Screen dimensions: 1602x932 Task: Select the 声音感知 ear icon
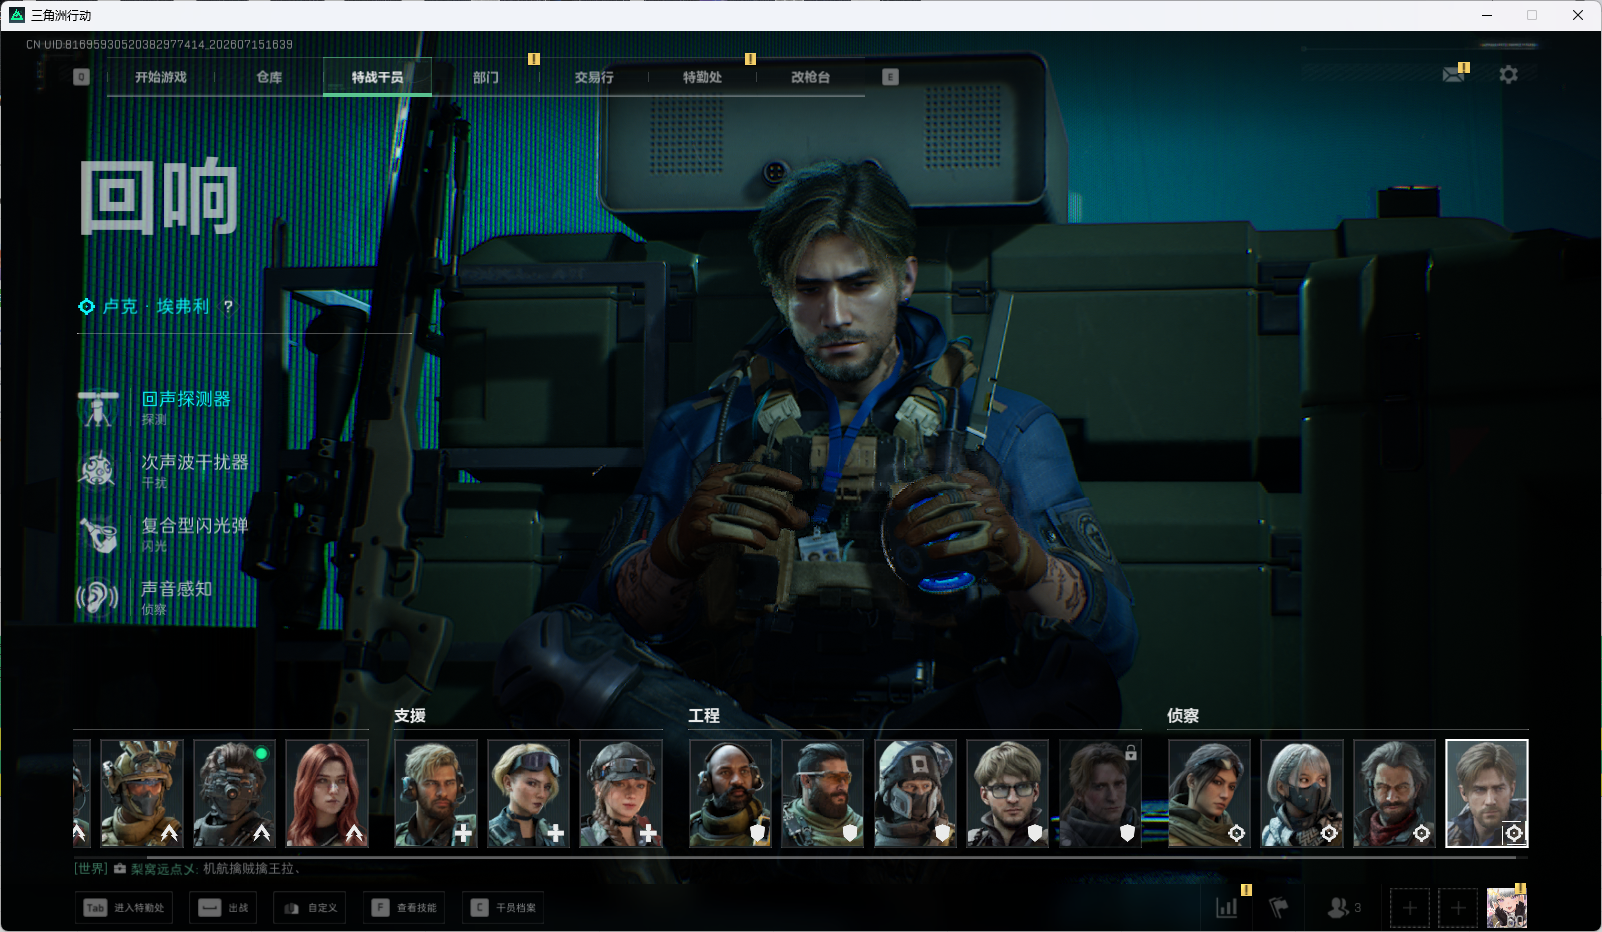tap(98, 597)
